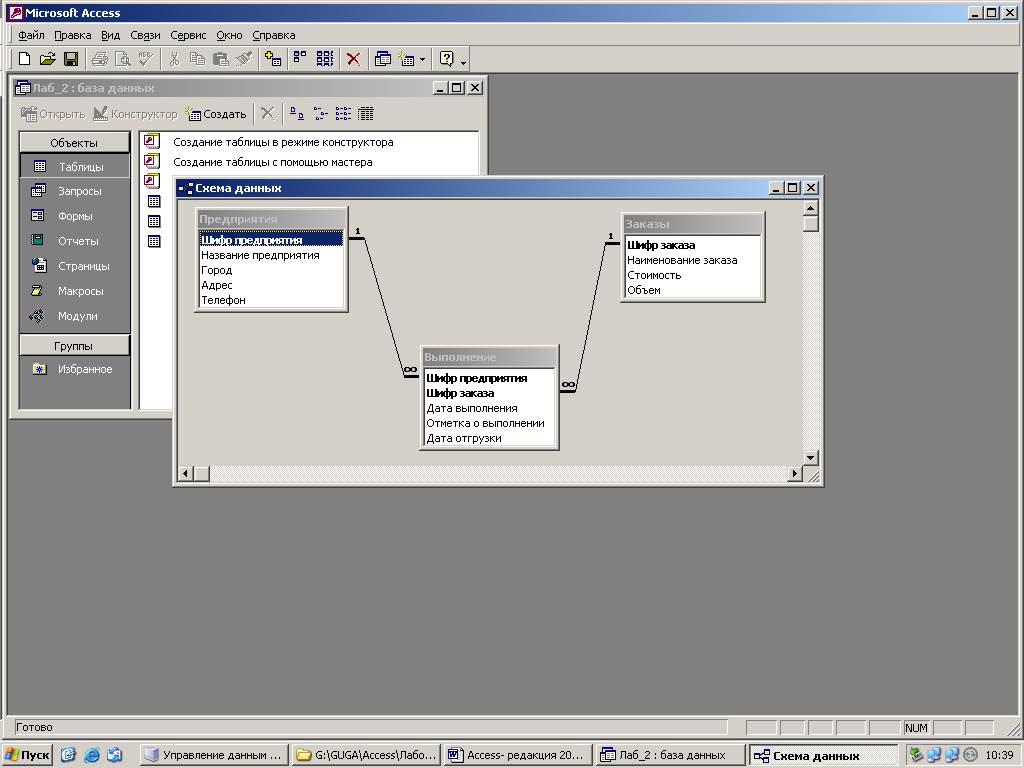Open the Сервис menu
The width and height of the screenshot is (1024, 768).
(188, 35)
